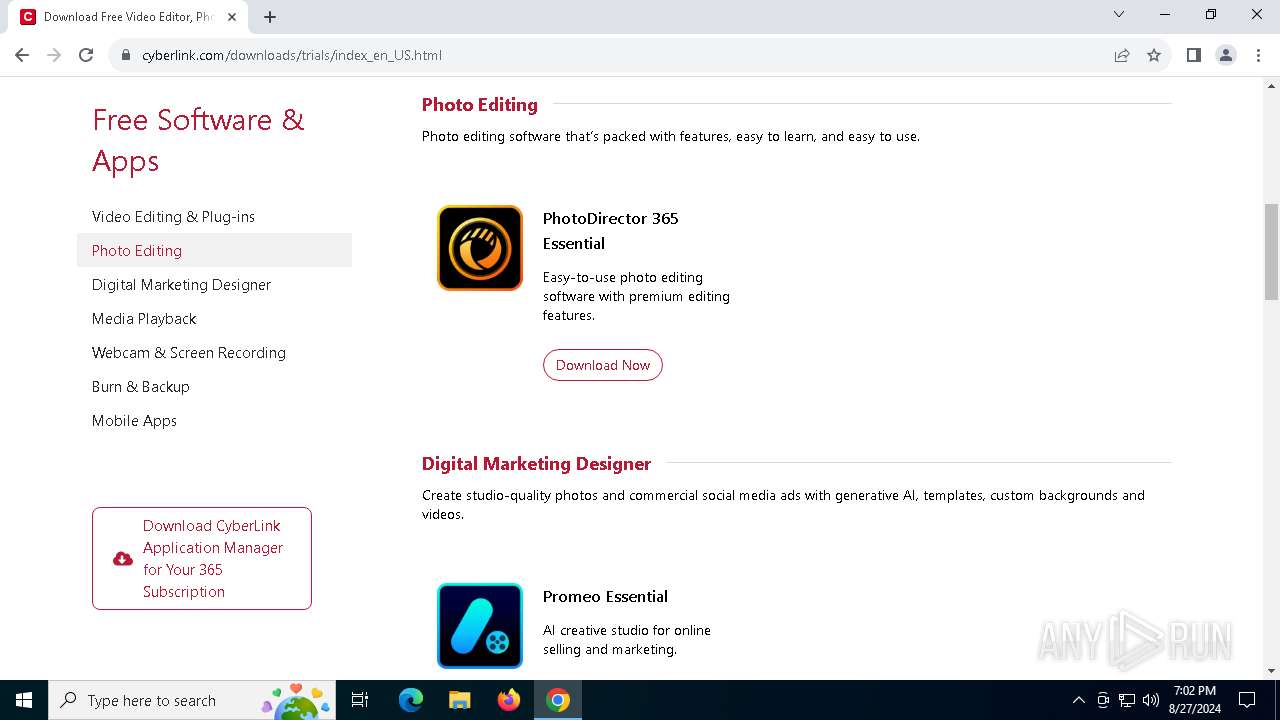
Task: Open Task View on the taskbar
Action: 360,700
